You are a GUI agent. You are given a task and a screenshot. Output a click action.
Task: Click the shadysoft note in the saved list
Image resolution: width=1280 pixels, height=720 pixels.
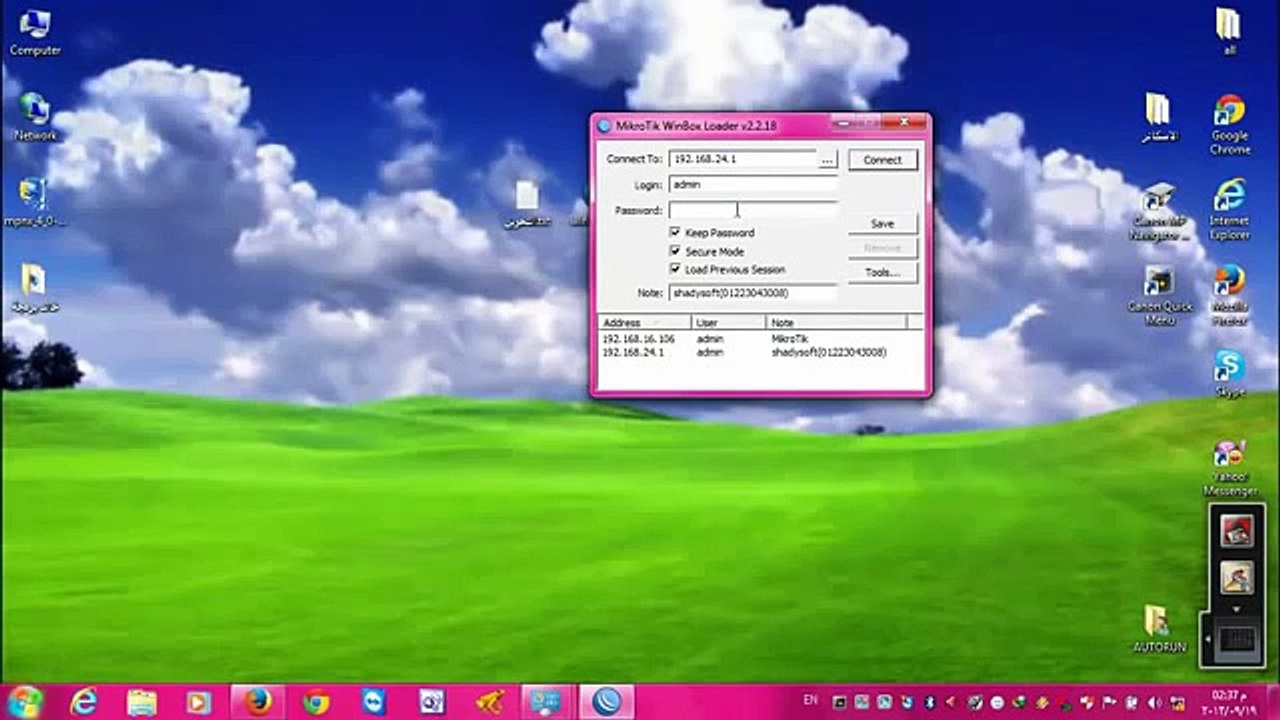point(828,352)
